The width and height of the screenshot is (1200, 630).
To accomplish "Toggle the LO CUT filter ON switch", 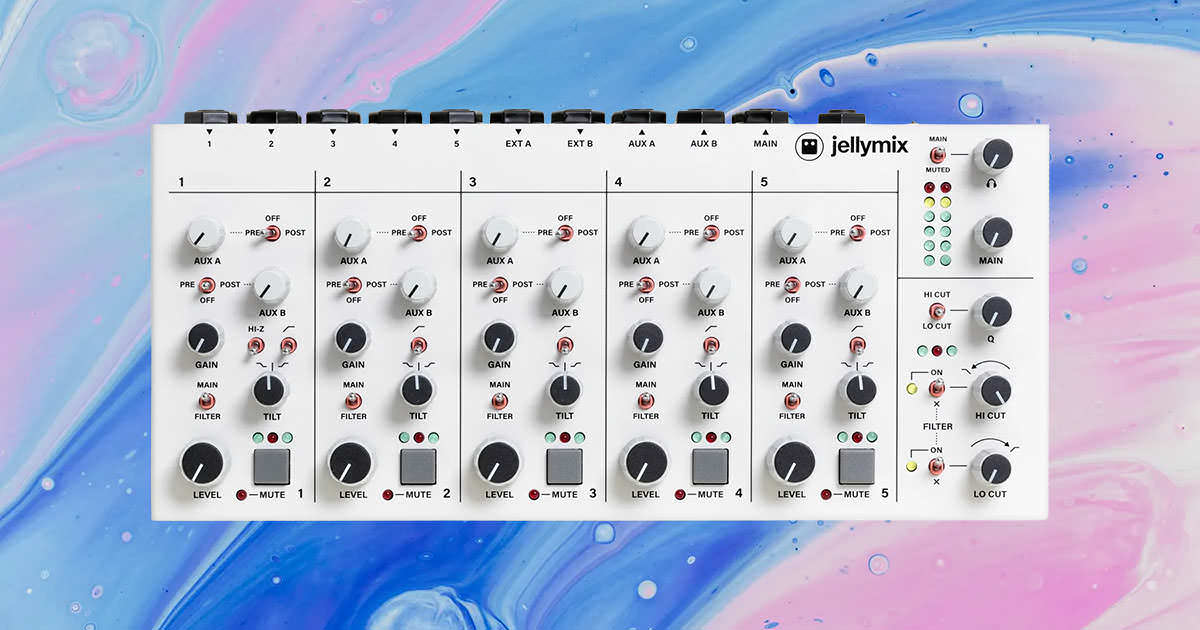I will (x=937, y=466).
